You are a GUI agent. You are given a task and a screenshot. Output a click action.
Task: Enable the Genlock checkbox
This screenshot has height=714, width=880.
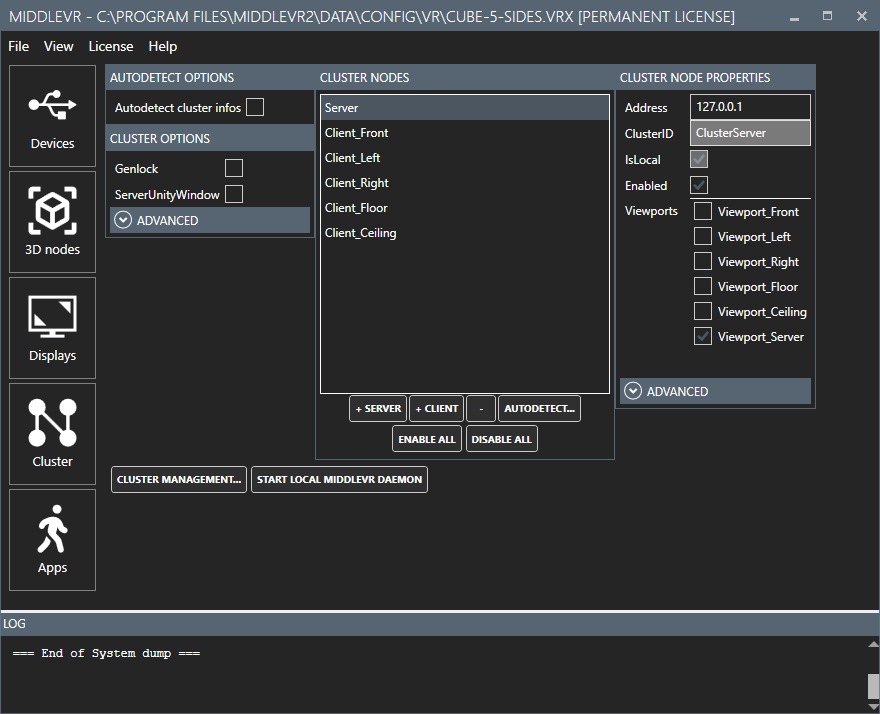[x=233, y=168]
